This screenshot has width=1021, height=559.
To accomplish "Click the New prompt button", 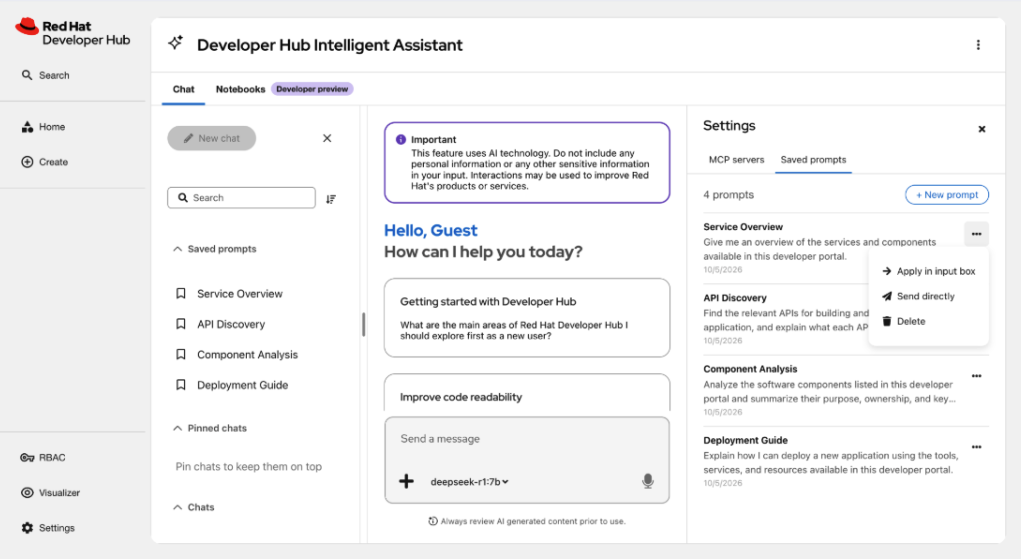I will [947, 195].
